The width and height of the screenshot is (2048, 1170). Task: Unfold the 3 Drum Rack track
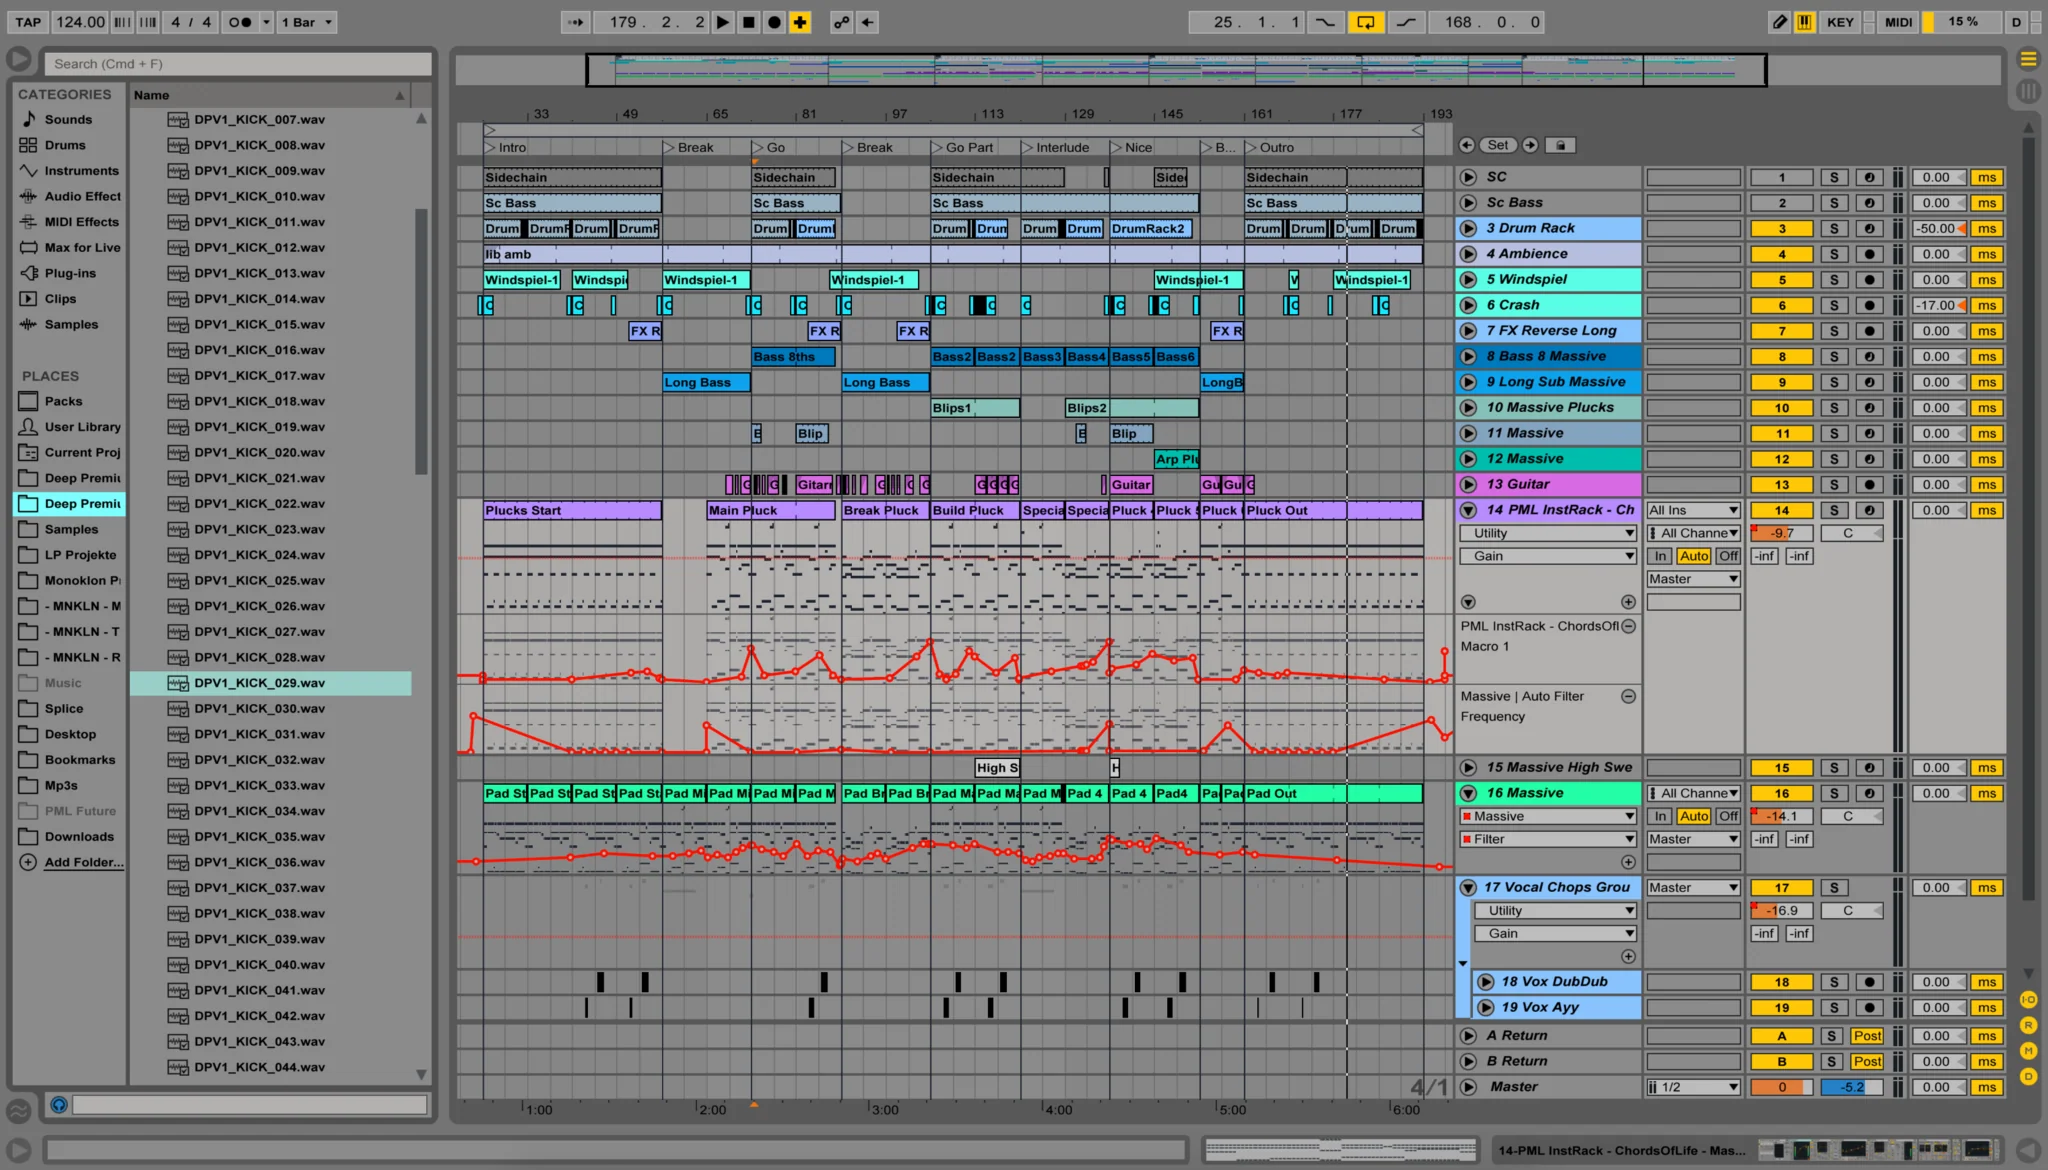1468,228
